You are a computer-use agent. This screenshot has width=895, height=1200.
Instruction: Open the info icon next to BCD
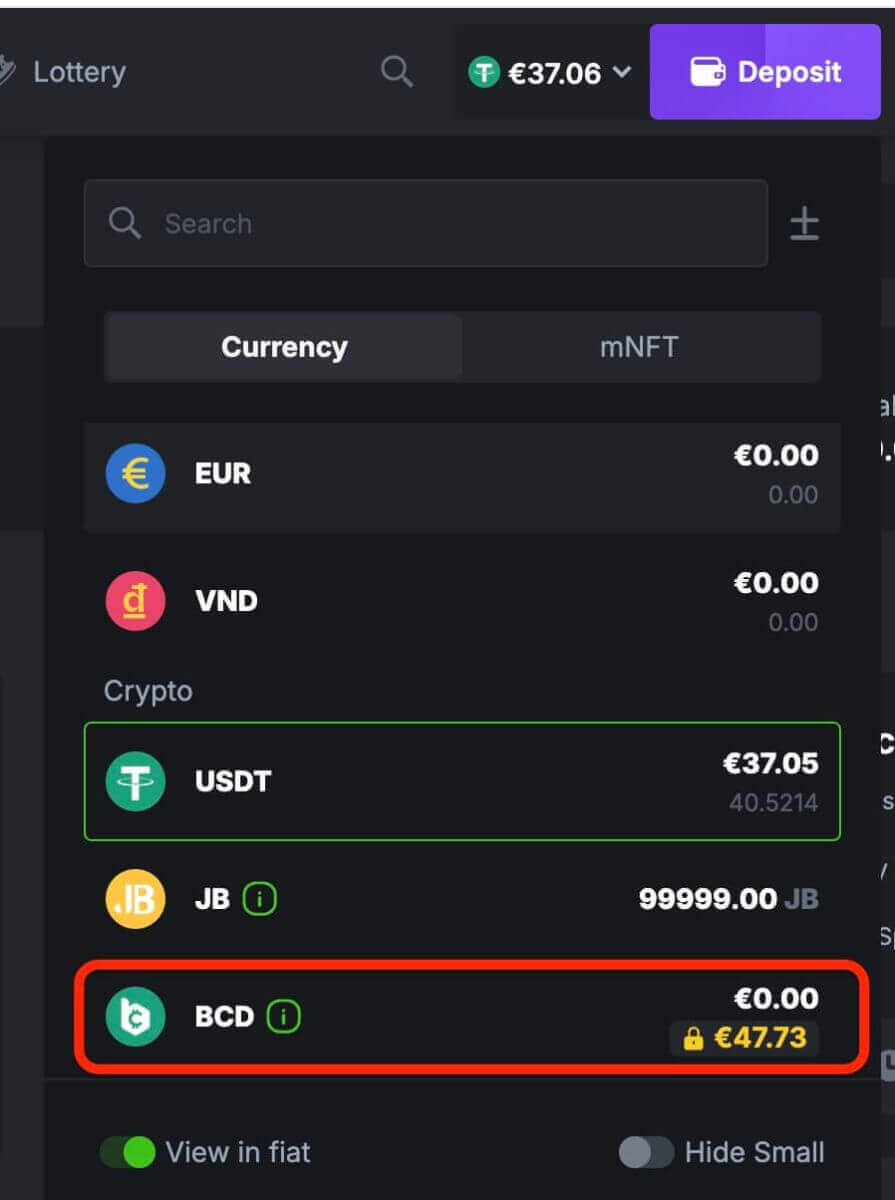[283, 1017]
